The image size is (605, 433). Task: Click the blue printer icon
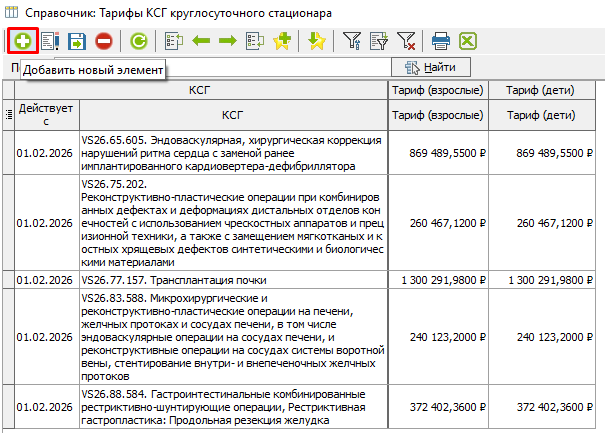(x=440, y=41)
